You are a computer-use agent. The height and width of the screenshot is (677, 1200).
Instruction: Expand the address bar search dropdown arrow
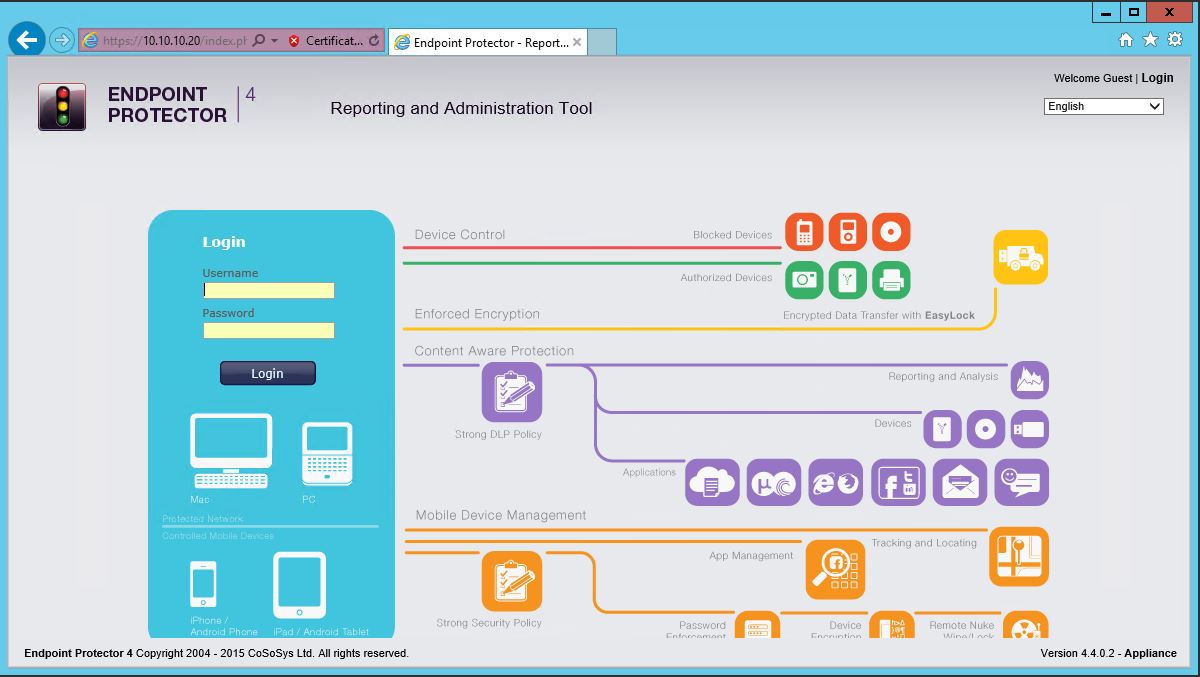pyautogui.click(x=275, y=41)
